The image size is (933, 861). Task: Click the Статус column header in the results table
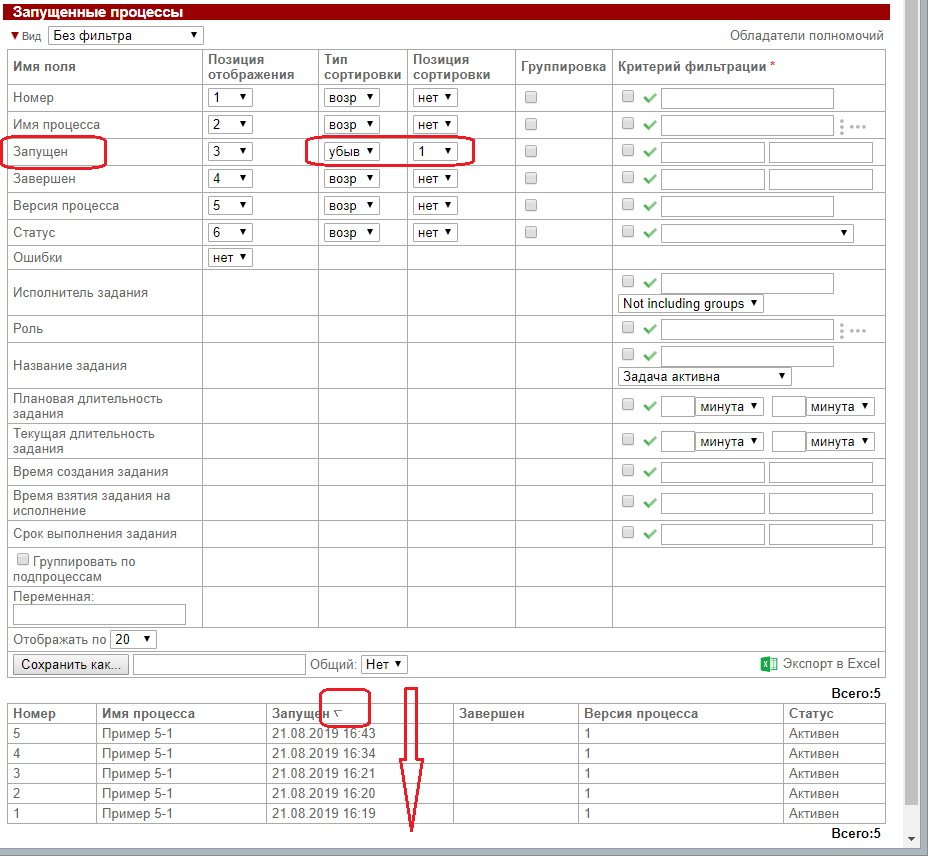pos(810,714)
